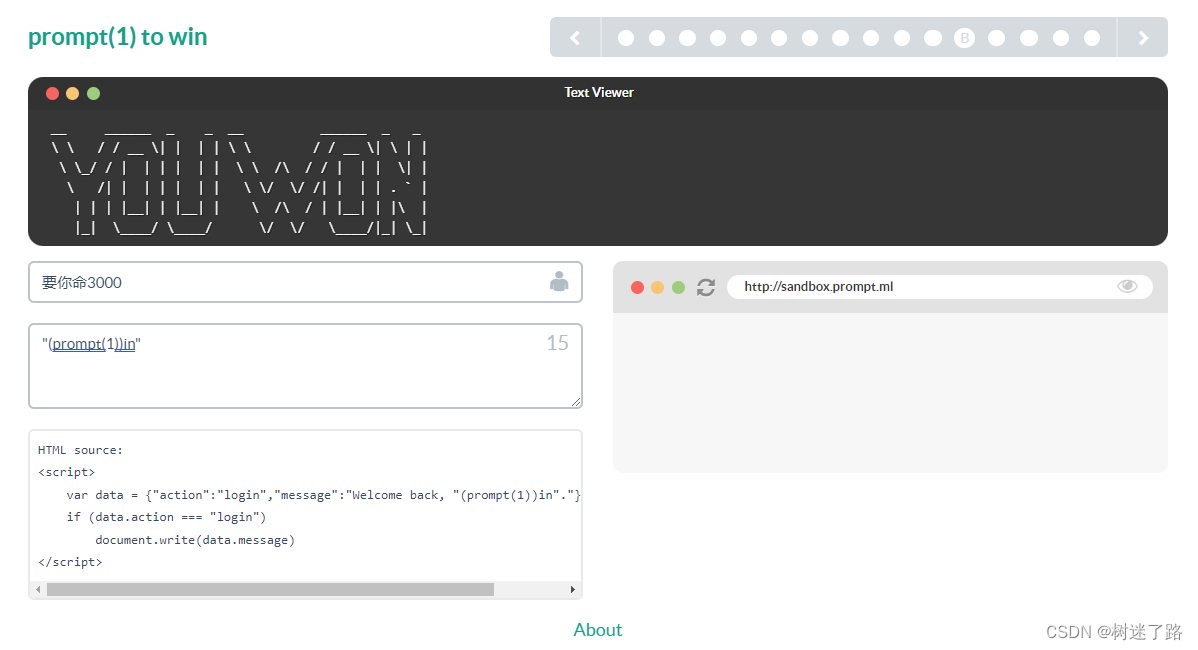Screen dimensions: 1198x650
Task: Click the yellow dot in sandbox browser
Action: (x=657, y=287)
